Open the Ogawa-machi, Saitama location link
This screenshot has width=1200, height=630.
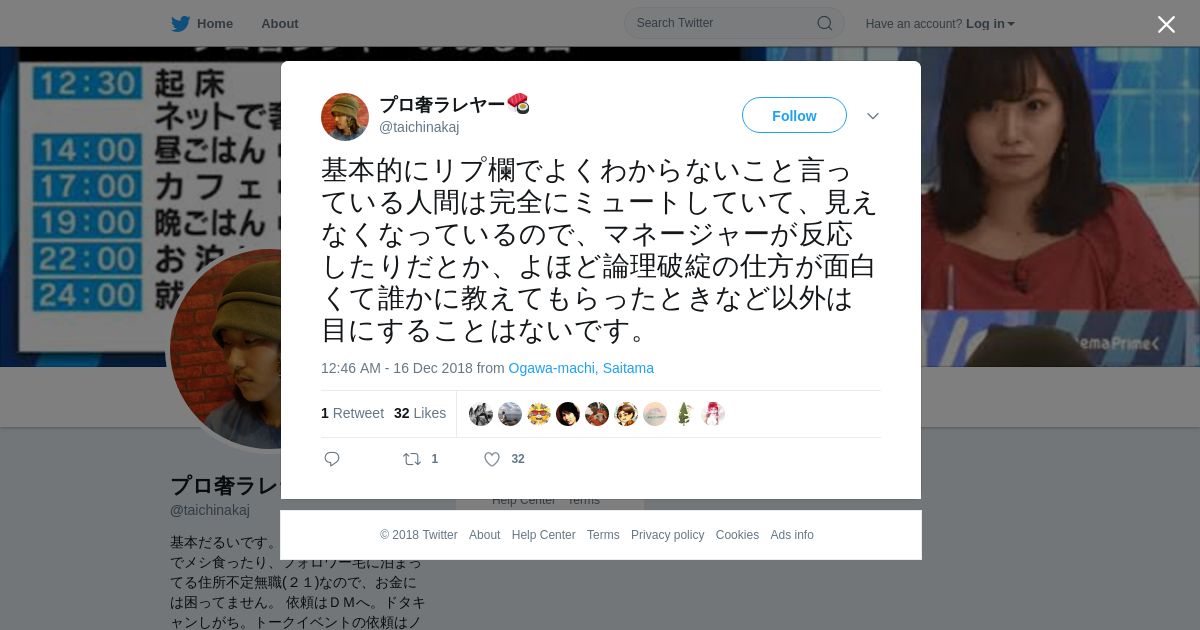click(x=581, y=368)
